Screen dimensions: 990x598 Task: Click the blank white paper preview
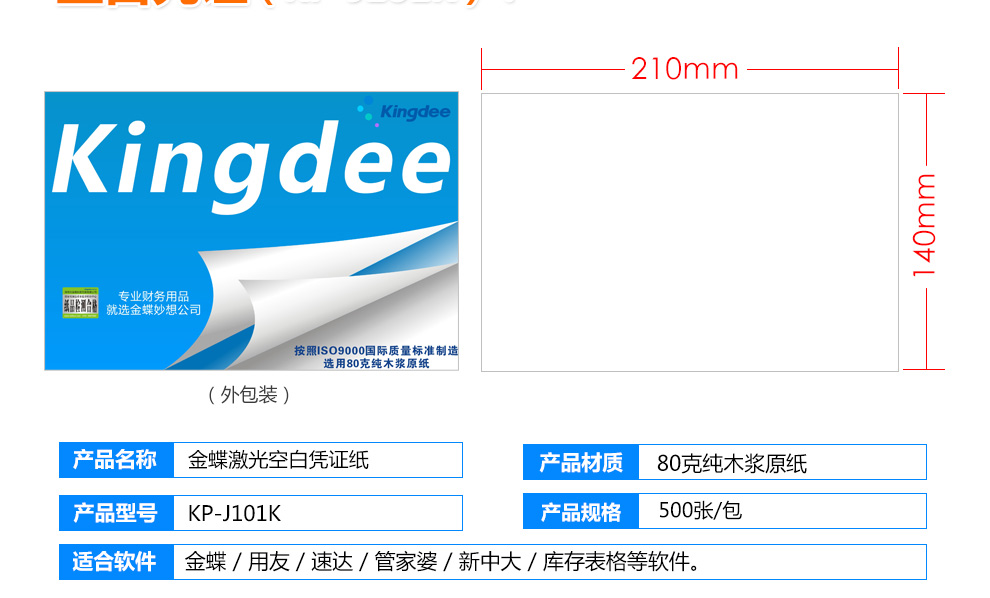click(689, 232)
